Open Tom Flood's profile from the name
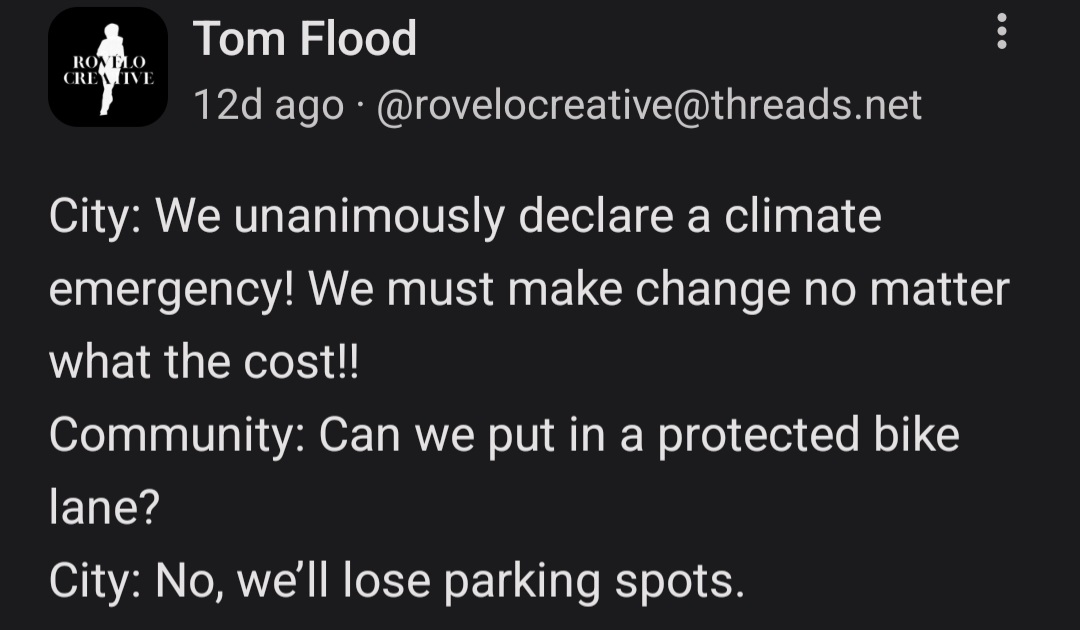This screenshot has width=1080, height=630. pyautogui.click(x=304, y=40)
